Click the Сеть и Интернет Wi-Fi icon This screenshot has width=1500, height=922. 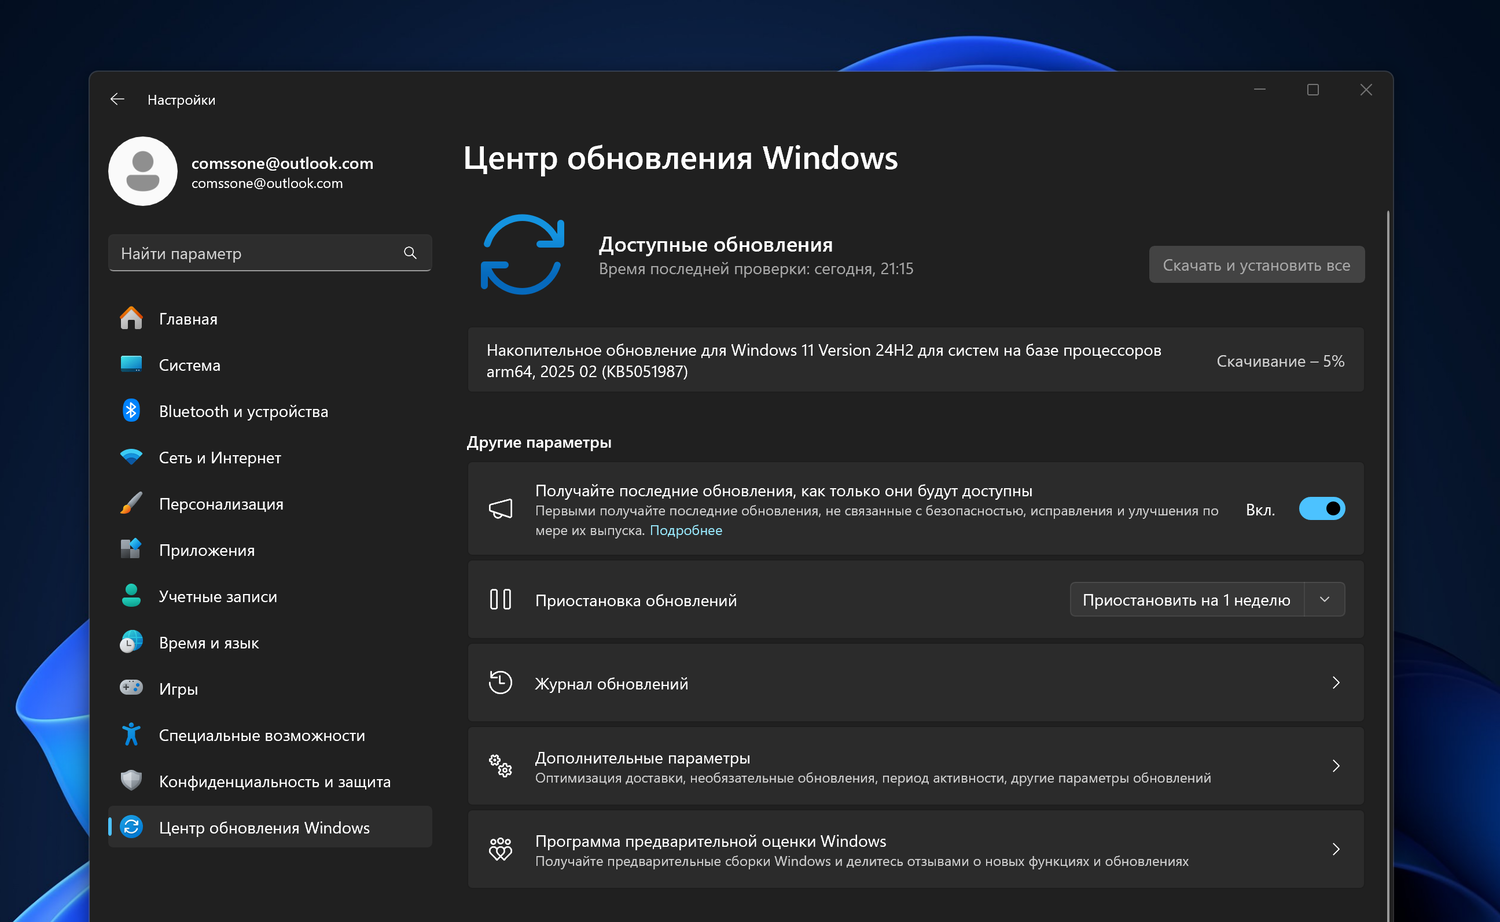(131, 457)
